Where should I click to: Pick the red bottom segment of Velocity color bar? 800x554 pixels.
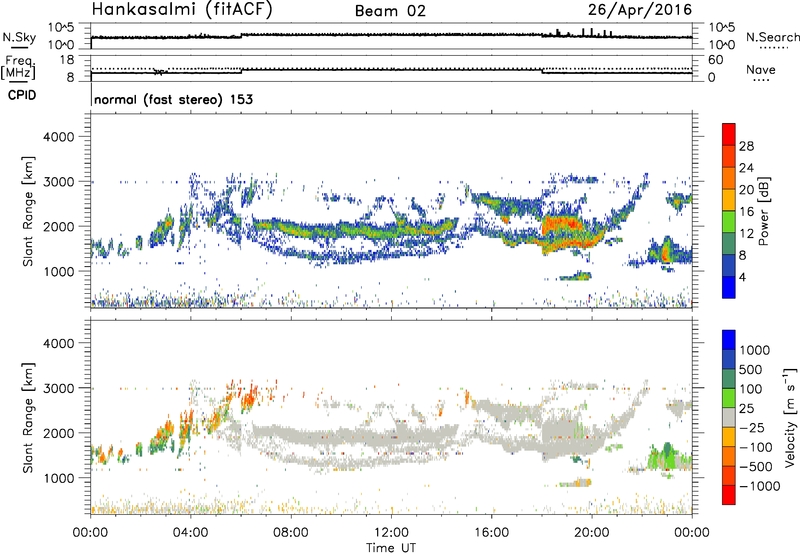(729, 495)
